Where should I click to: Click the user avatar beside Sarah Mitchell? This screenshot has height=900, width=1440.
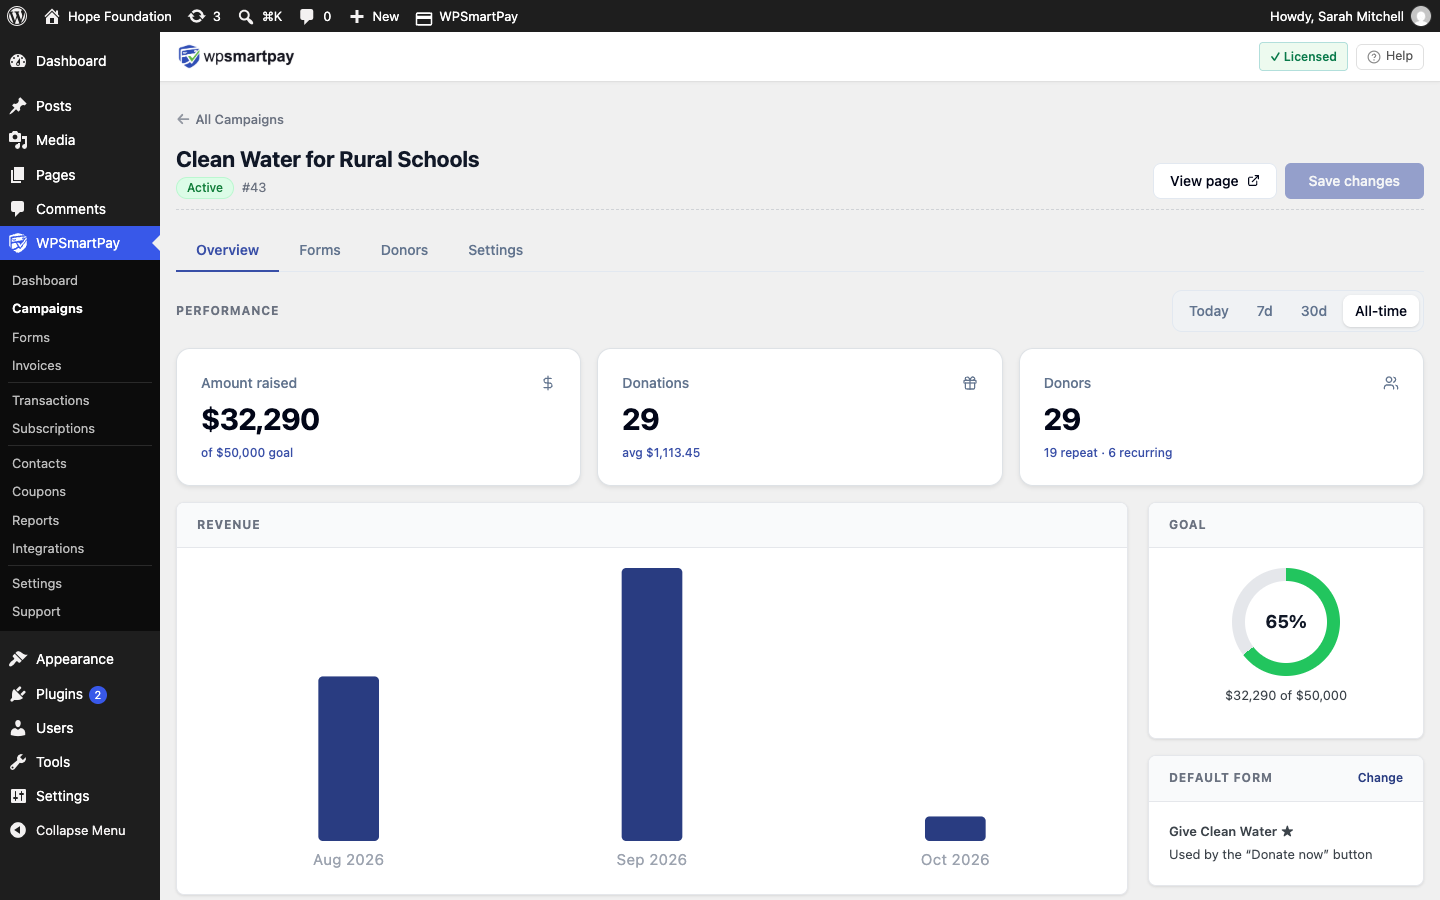click(1420, 16)
